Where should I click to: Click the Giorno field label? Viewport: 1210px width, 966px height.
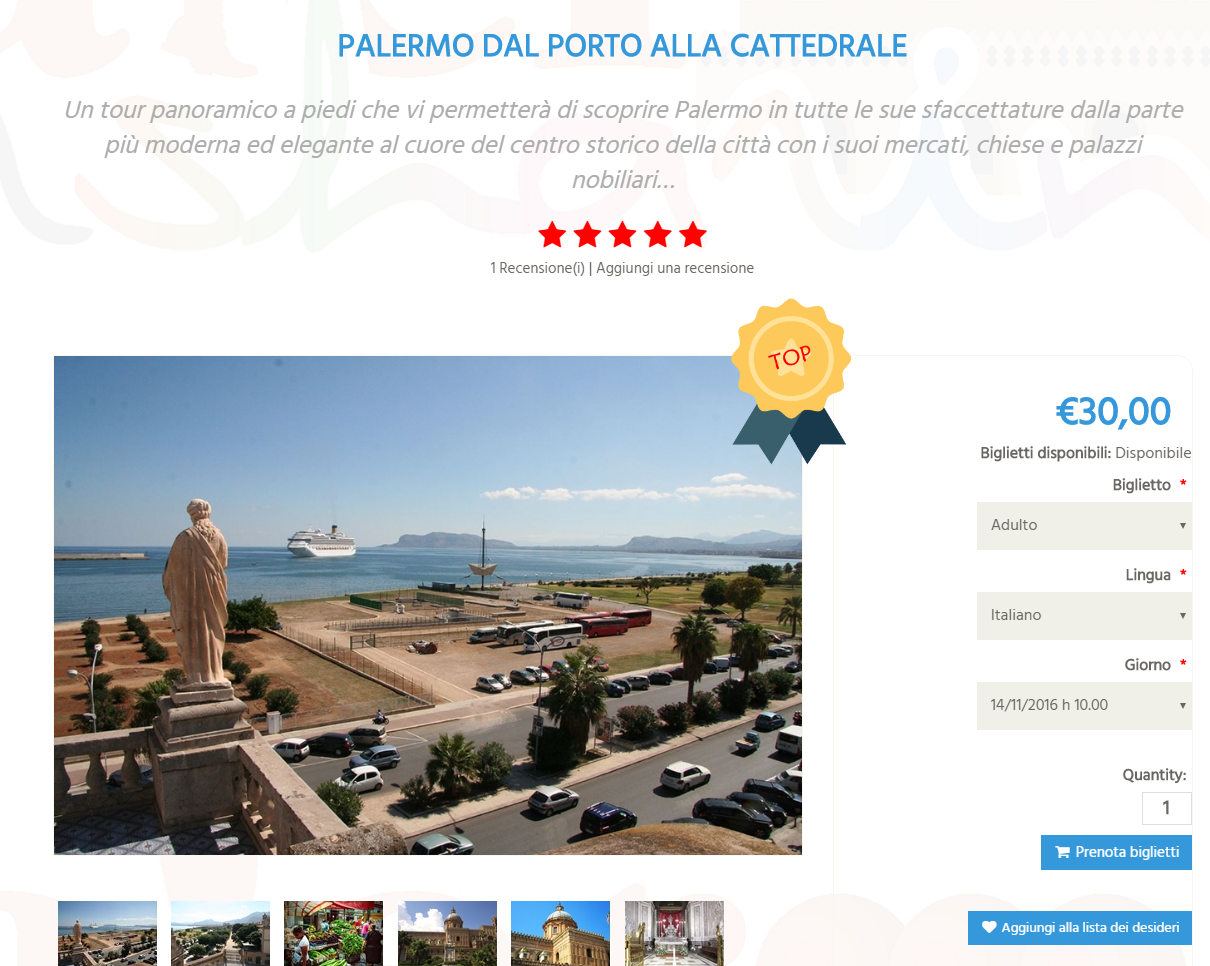pyautogui.click(x=1149, y=665)
